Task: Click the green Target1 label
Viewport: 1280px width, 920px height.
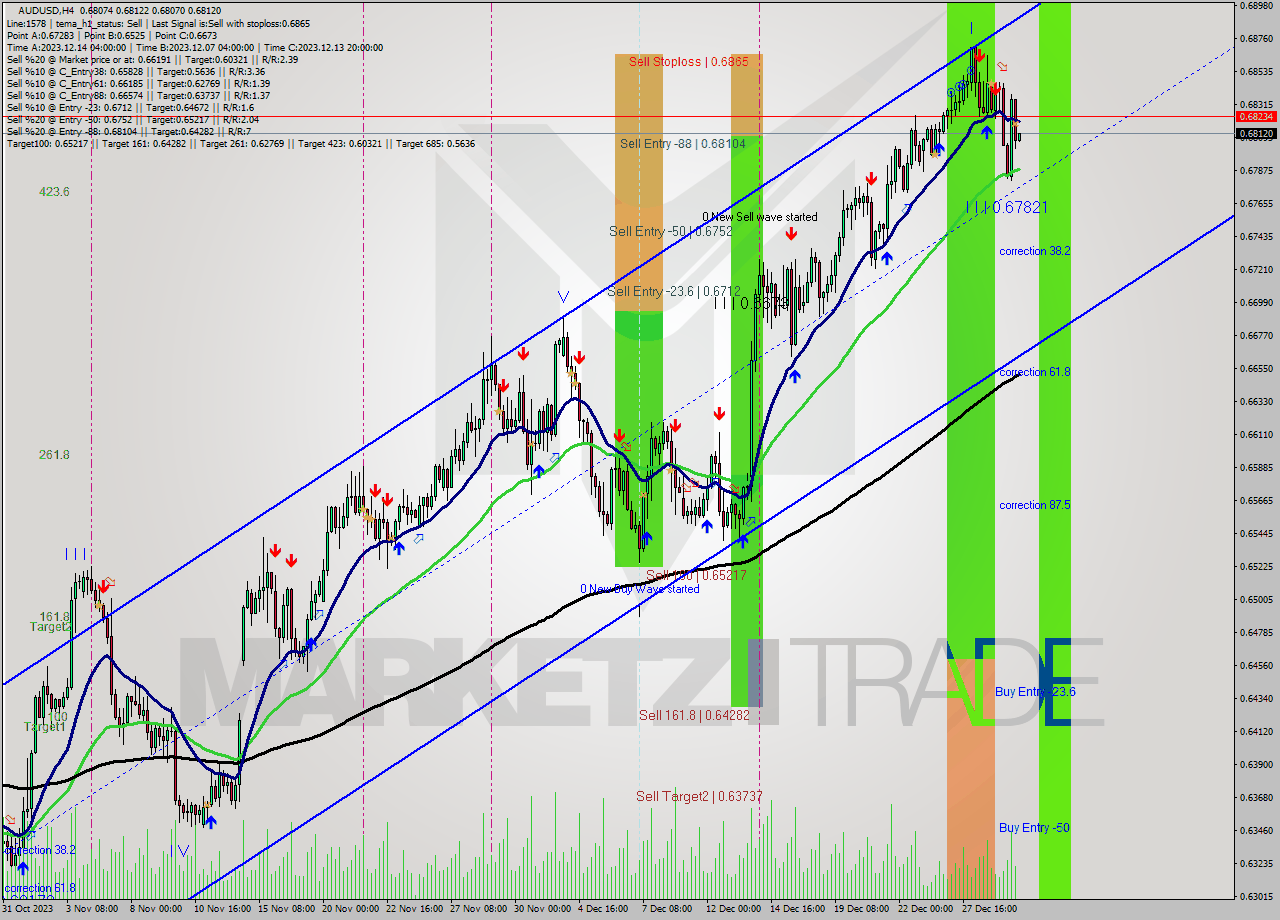Action: coord(45,726)
